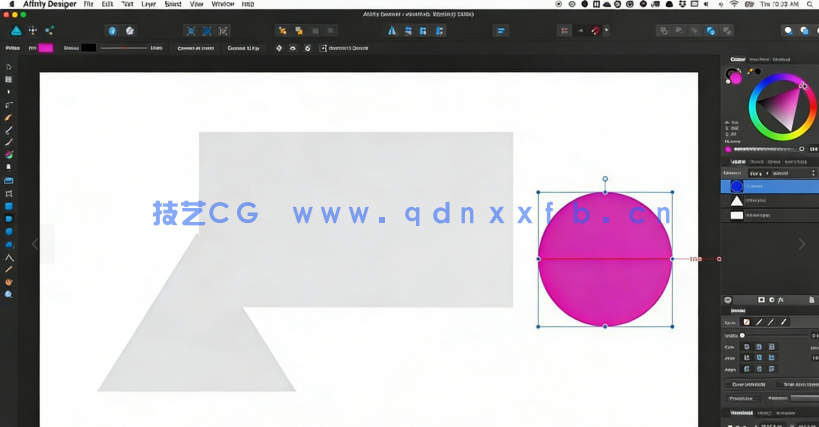Open the Help menu
This screenshot has height=427, width=819.
click(248, 4)
